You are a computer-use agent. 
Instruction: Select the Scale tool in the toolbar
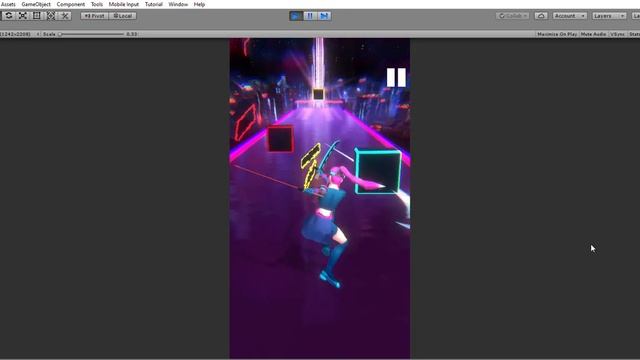23,16
